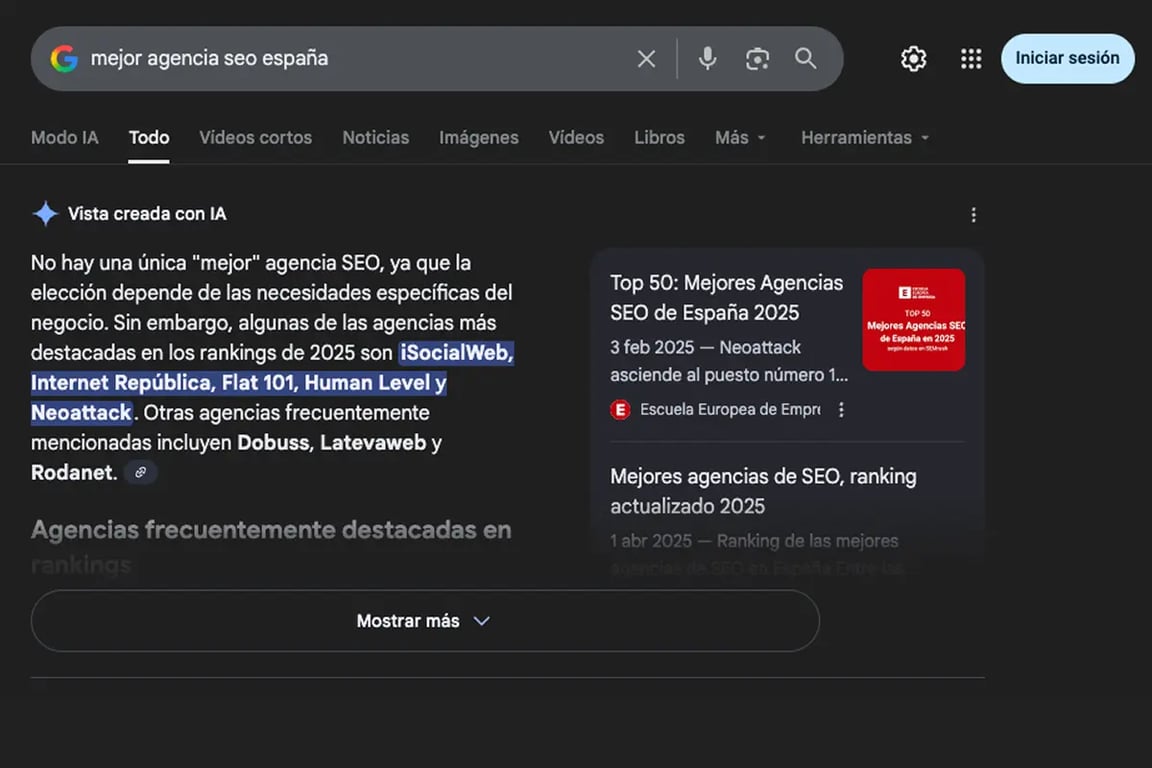Open the Top 50 Mejores Agencias SEO result

(727, 298)
